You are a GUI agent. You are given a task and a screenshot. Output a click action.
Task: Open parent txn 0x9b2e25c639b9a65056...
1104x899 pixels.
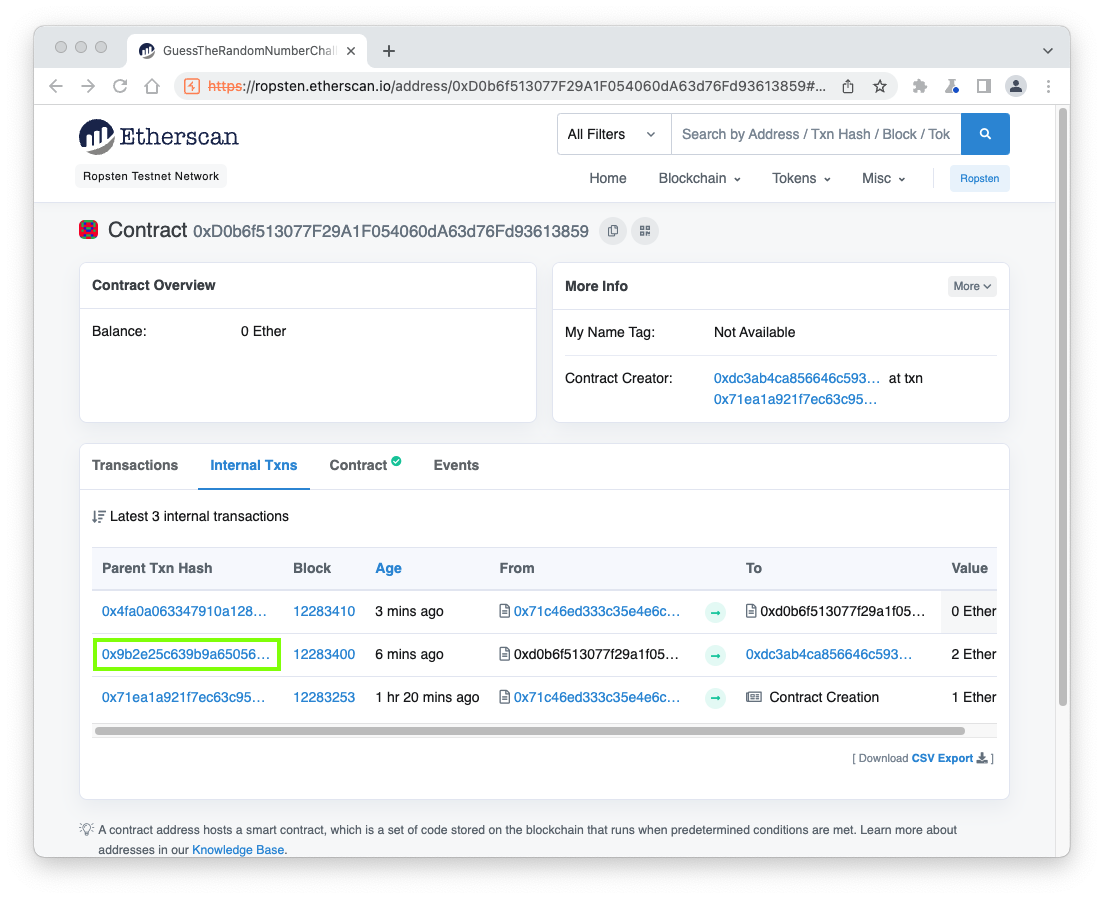point(186,654)
